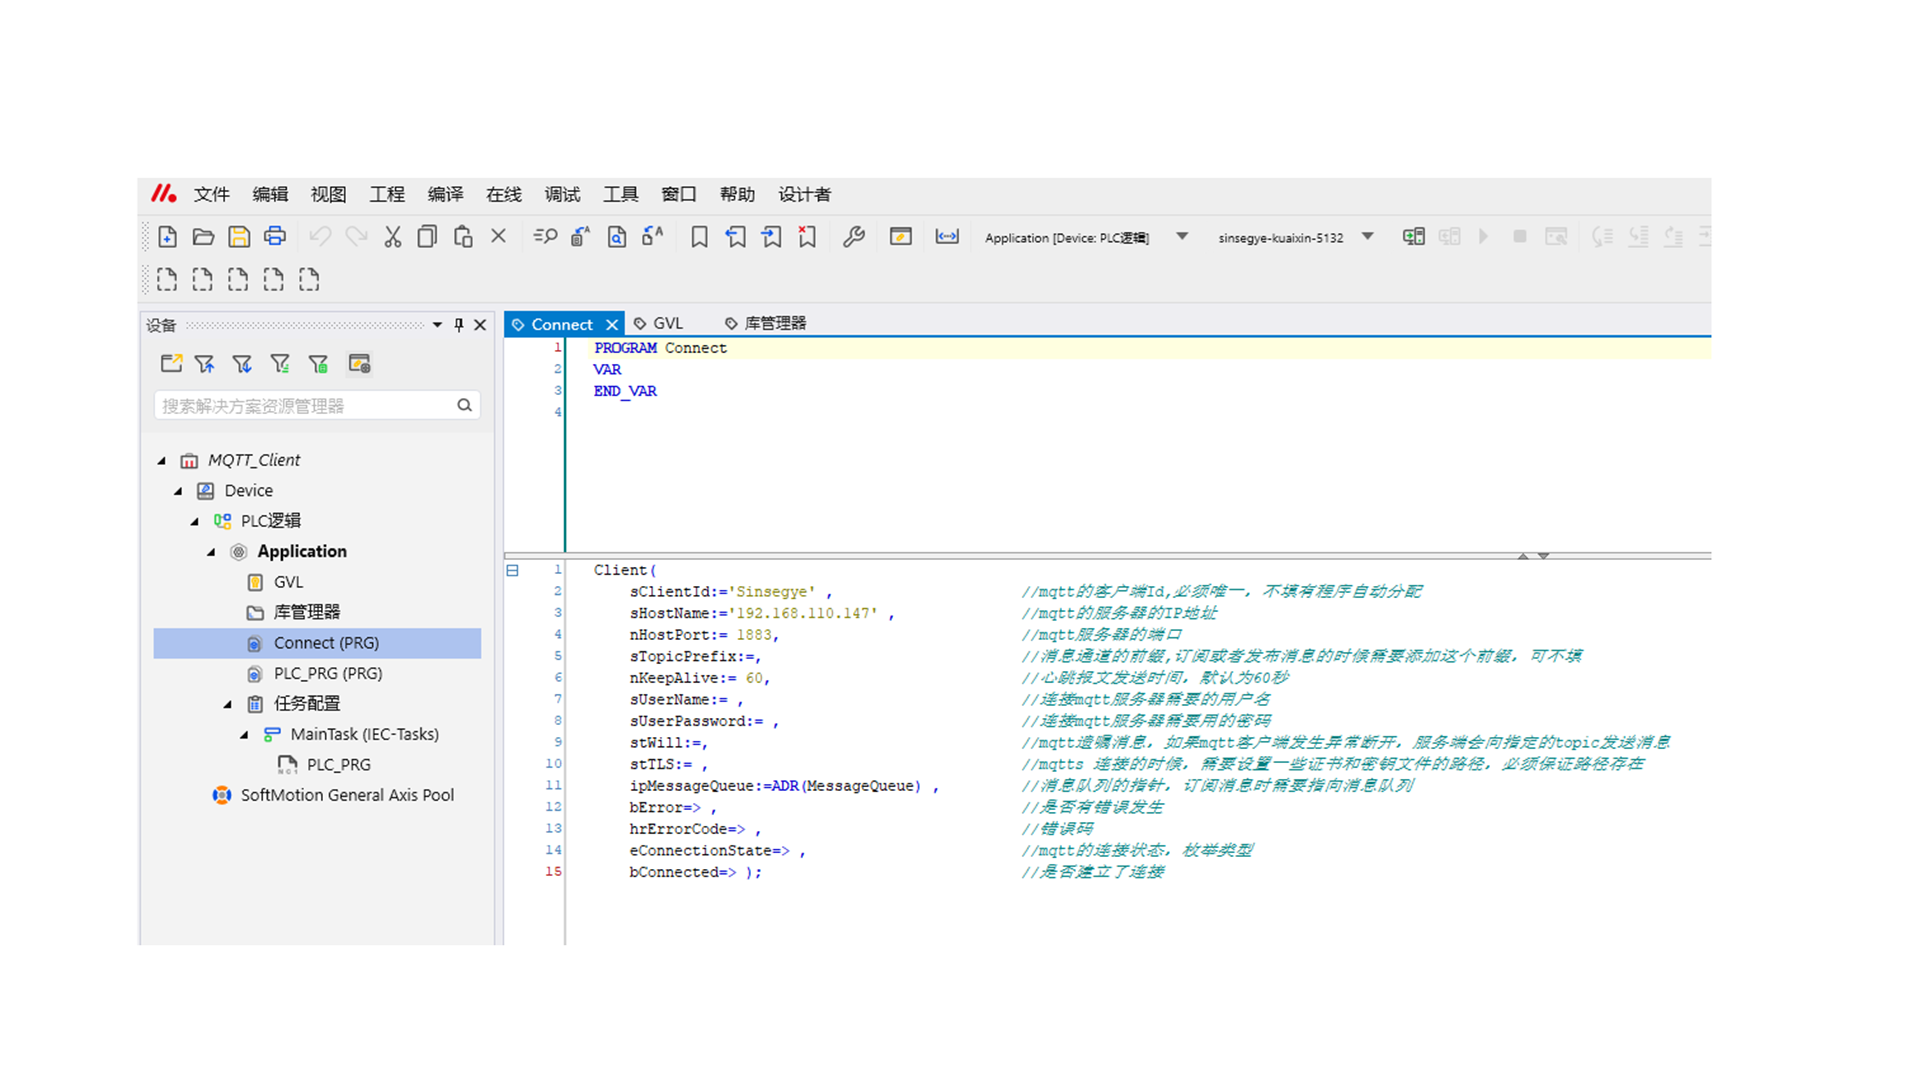
Task: Select SoftMotion General Axis Pool item
Action: (347, 795)
